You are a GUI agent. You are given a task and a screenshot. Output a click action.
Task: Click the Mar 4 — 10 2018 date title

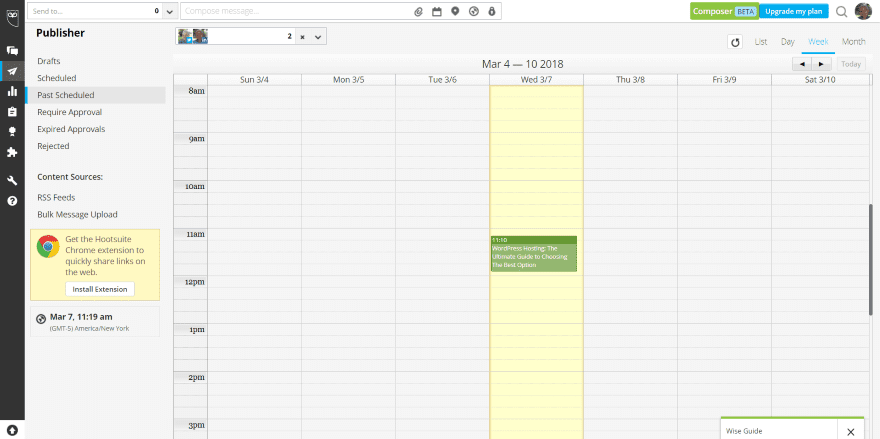coord(522,64)
